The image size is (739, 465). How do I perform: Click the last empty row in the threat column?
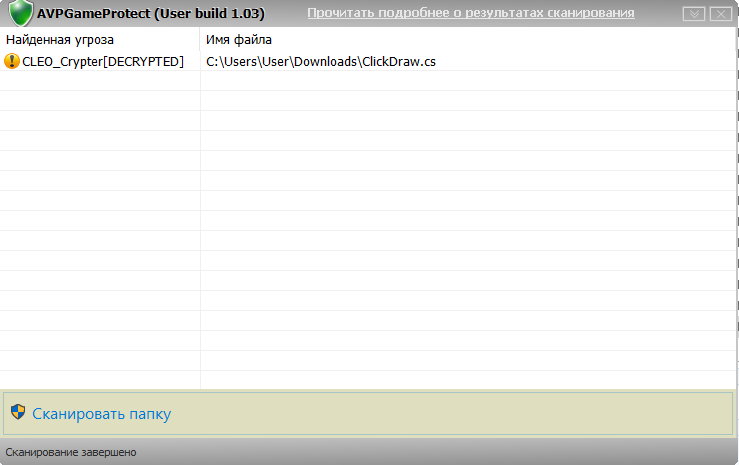click(100, 380)
